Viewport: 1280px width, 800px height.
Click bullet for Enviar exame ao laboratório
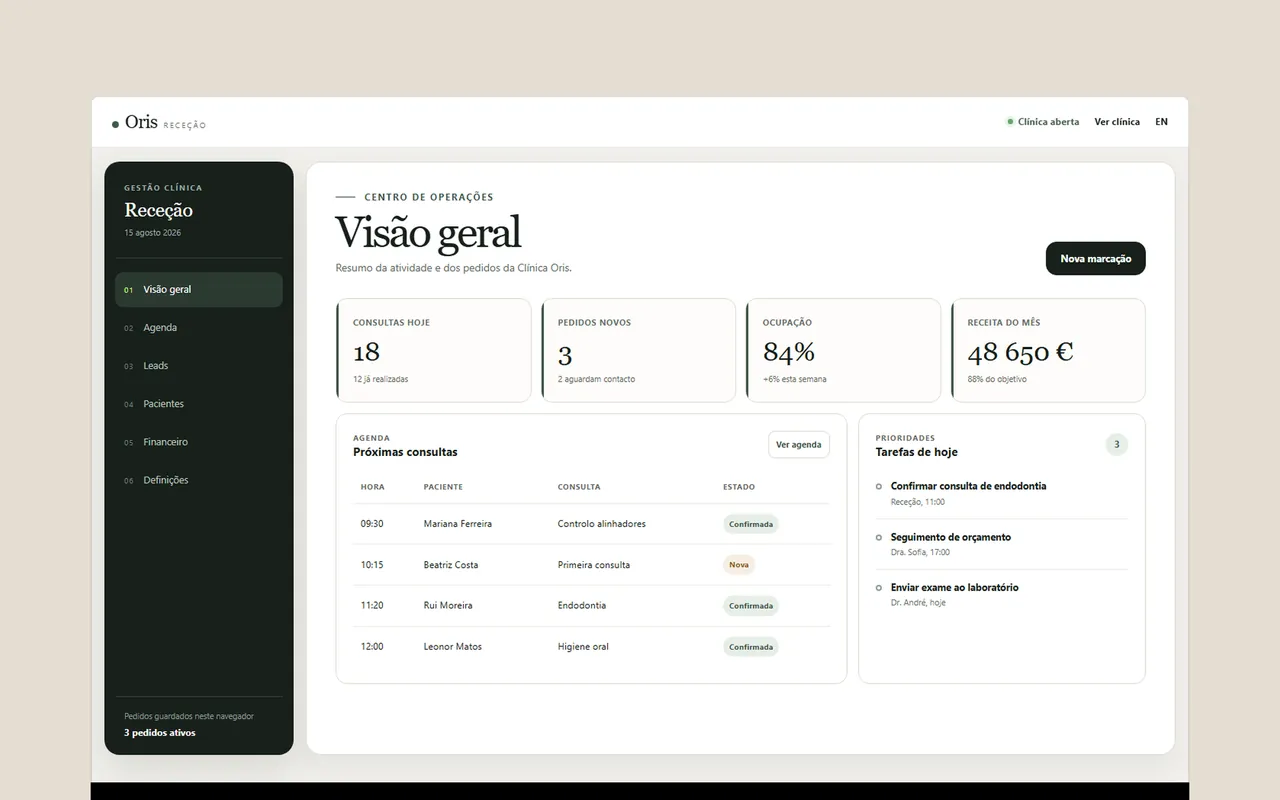pos(879,588)
